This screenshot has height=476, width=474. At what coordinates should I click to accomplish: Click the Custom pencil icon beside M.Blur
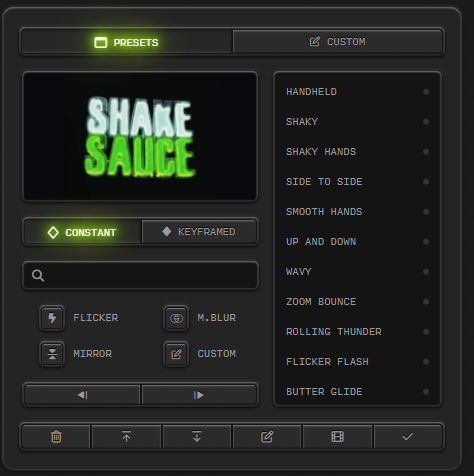(176, 354)
